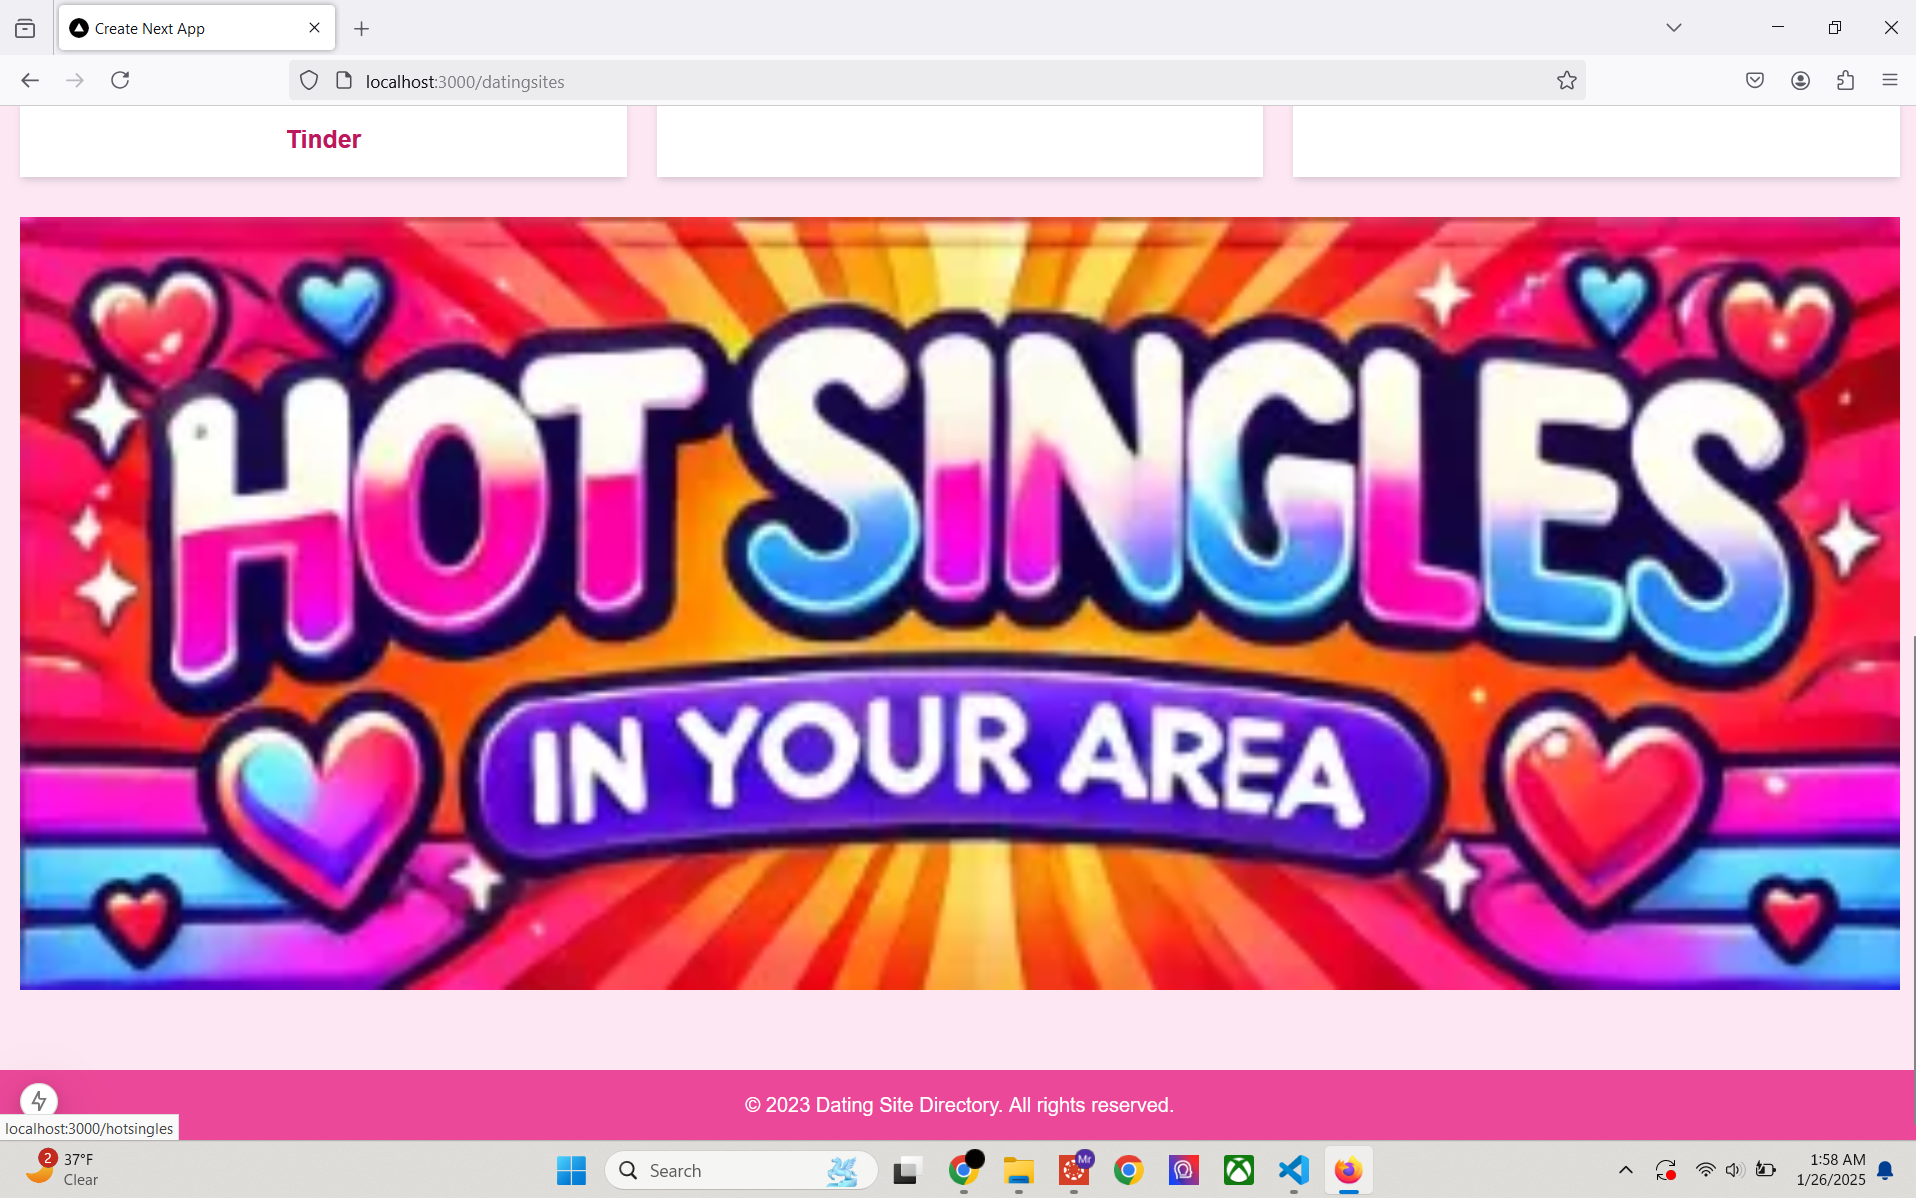Open the volume speaker control
Image resolution: width=1916 pixels, height=1198 pixels.
pyautogui.click(x=1735, y=1170)
